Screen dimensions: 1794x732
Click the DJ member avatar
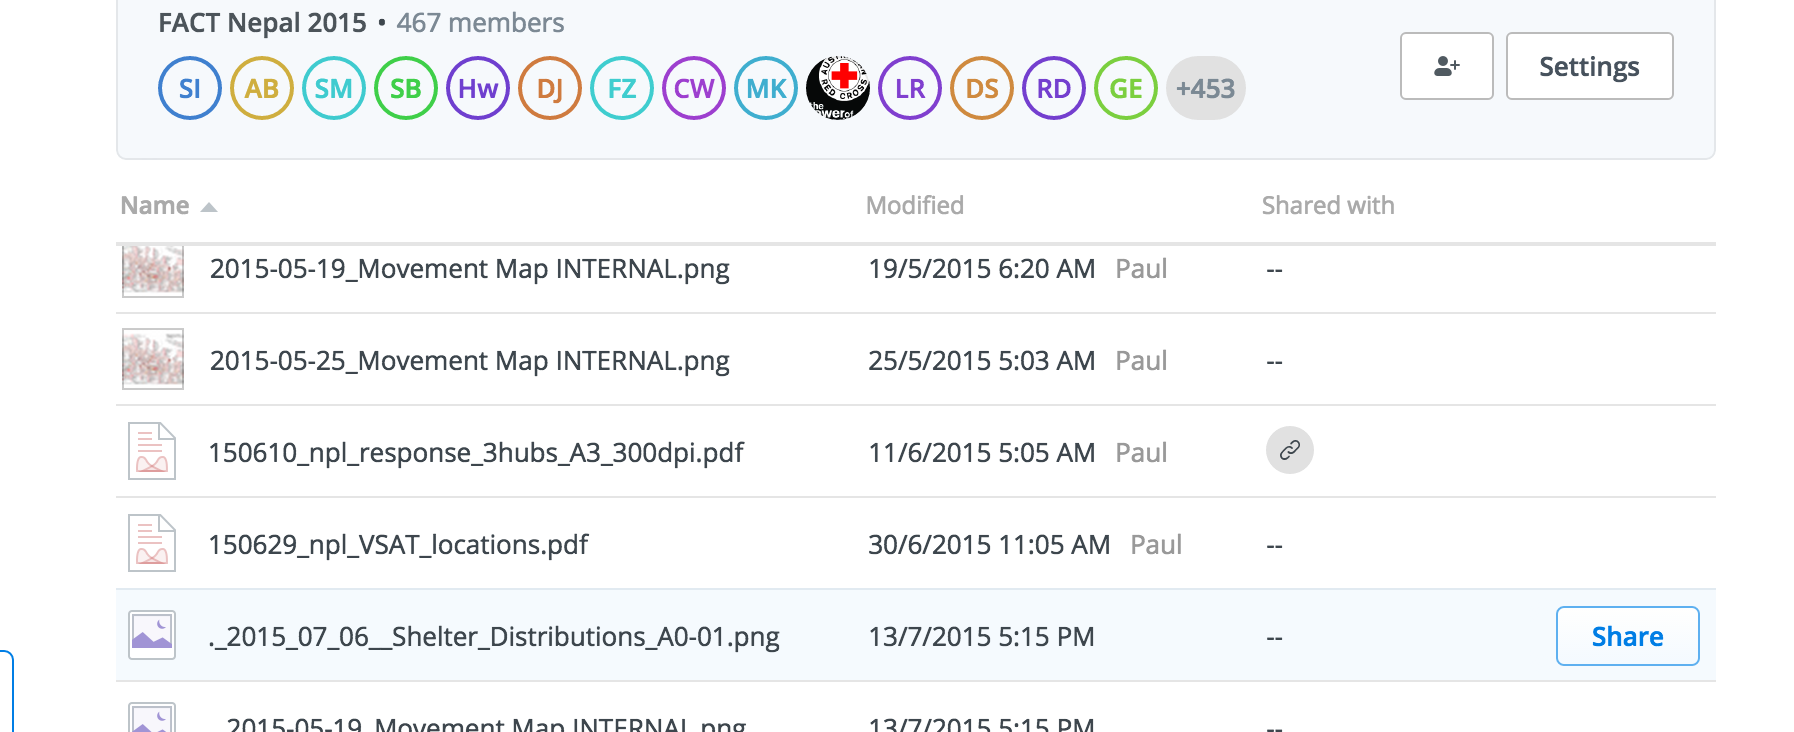(550, 88)
